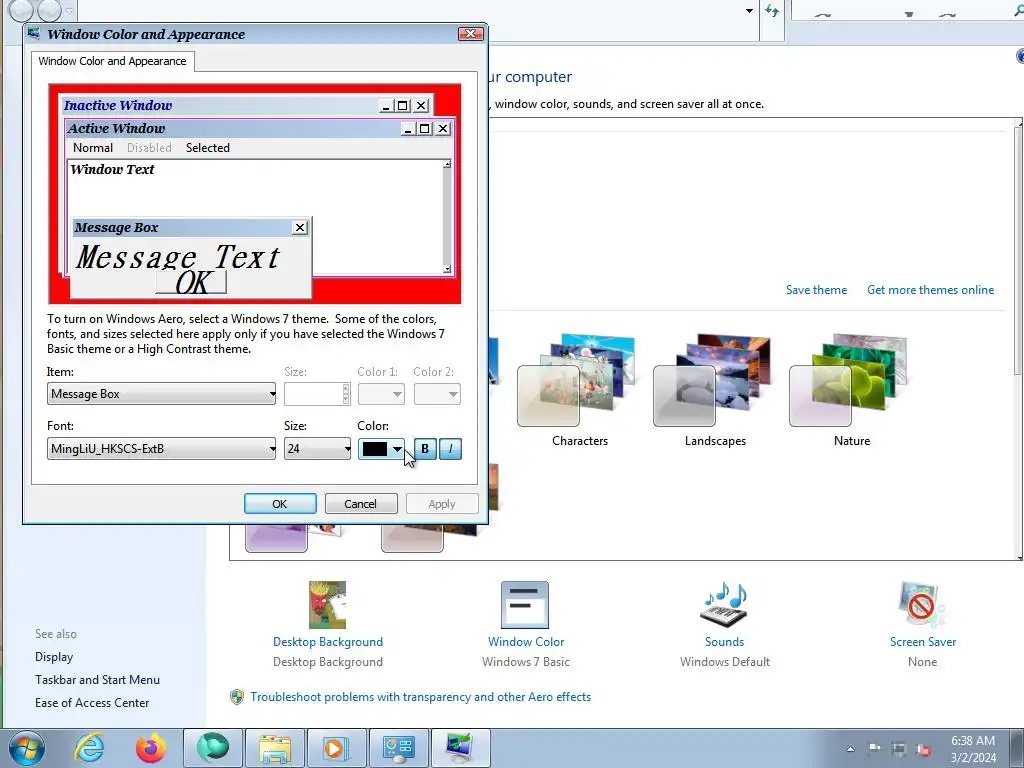Viewport: 1024px width, 768px height.
Task: Click the shield icon beside Troubleshoot link
Action: click(x=237, y=697)
